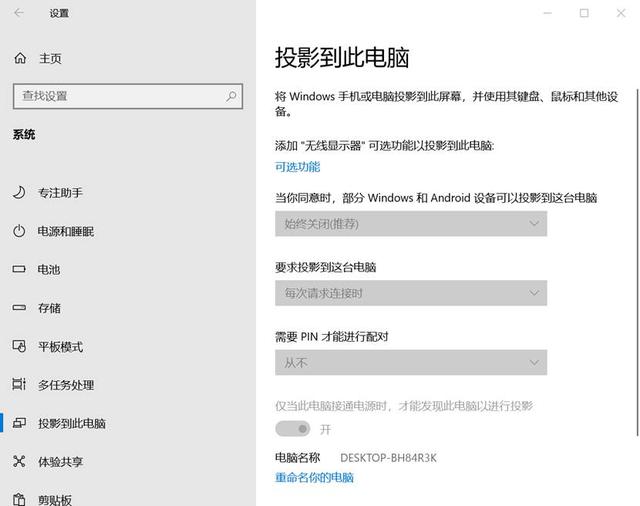Click the tablet icon for 平板模式
The height and width of the screenshot is (506, 640).
click(19, 346)
